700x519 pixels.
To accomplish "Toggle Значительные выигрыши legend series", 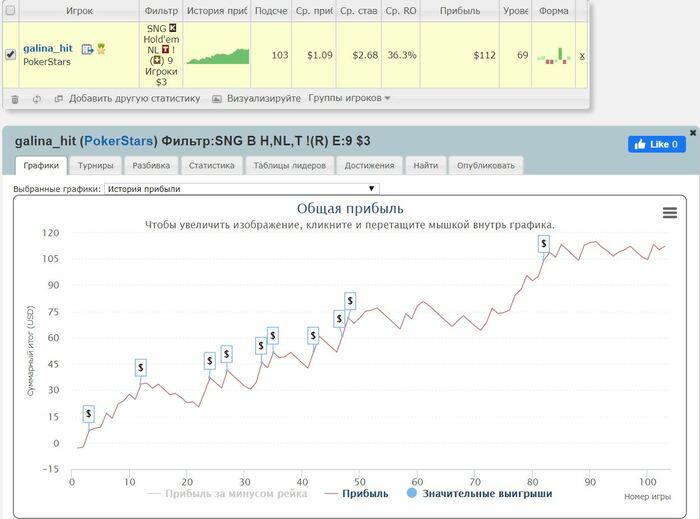I will 479,493.
